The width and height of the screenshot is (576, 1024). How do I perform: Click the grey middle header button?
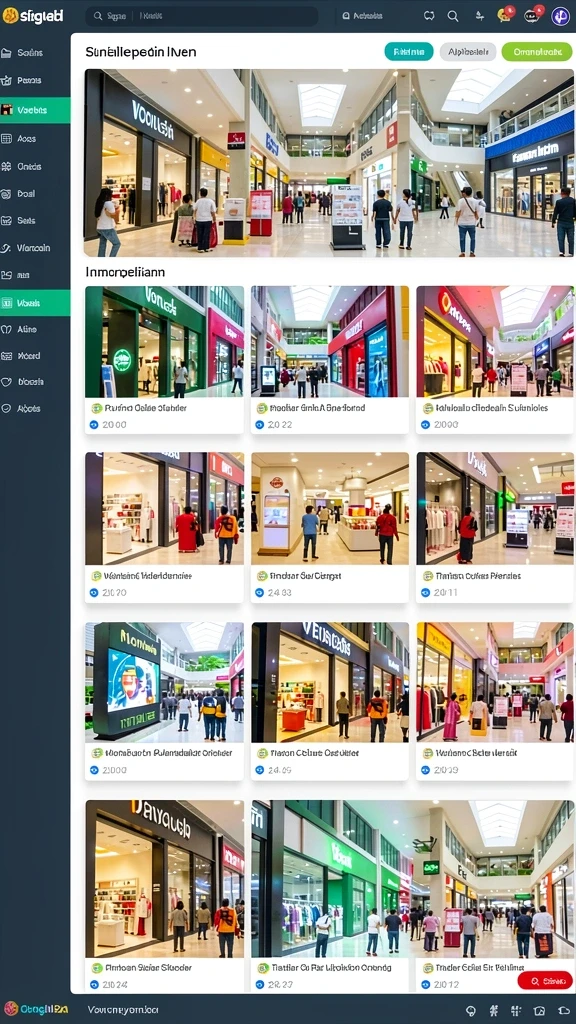(x=468, y=52)
